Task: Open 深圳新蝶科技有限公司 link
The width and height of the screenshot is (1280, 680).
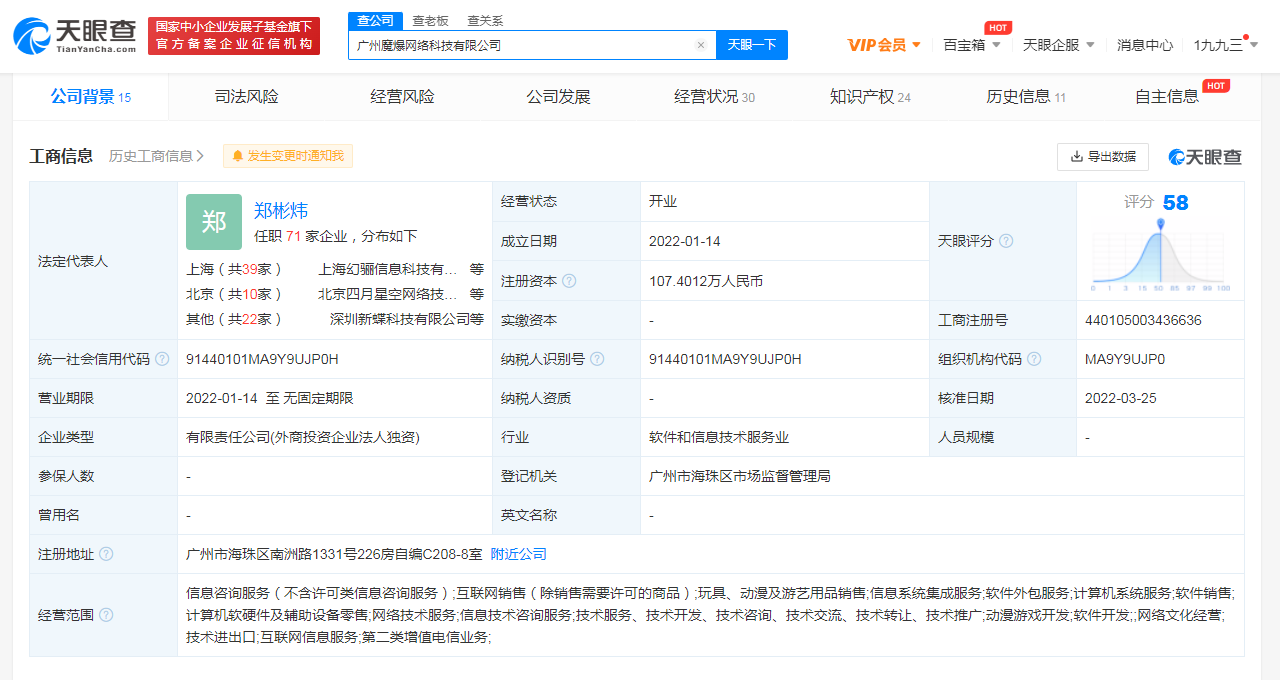Action: (x=400, y=319)
